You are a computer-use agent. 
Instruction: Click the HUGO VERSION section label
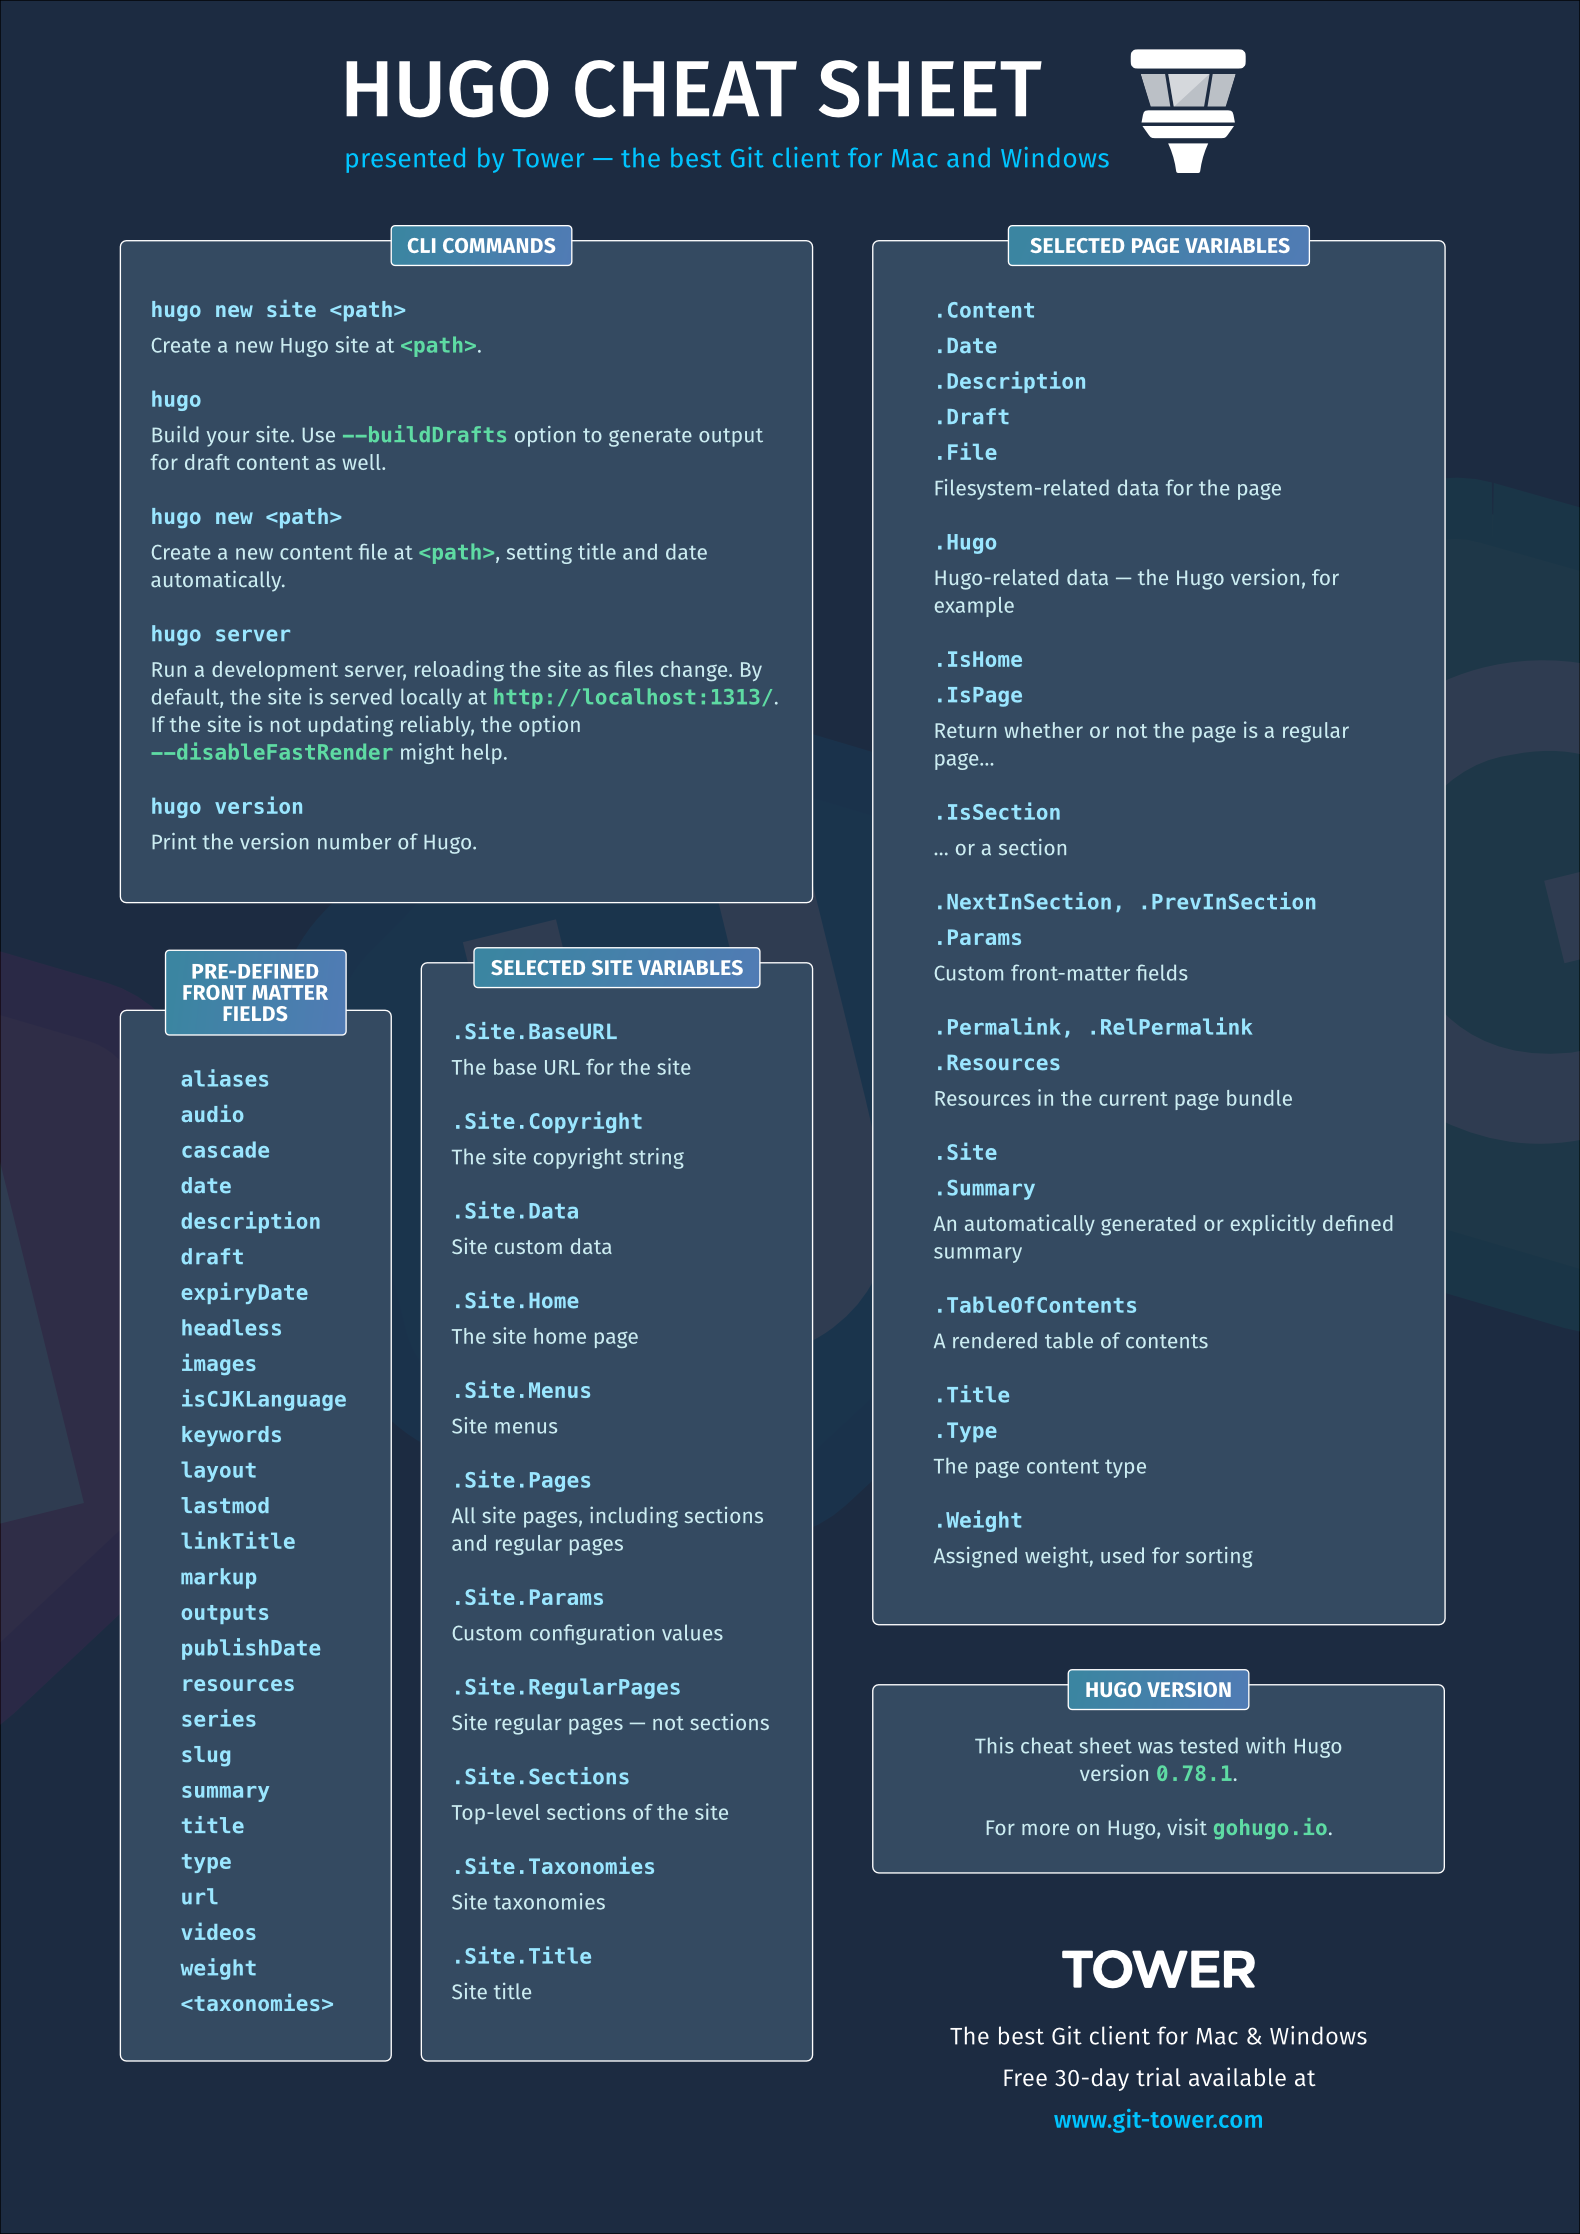click(x=1158, y=1689)
